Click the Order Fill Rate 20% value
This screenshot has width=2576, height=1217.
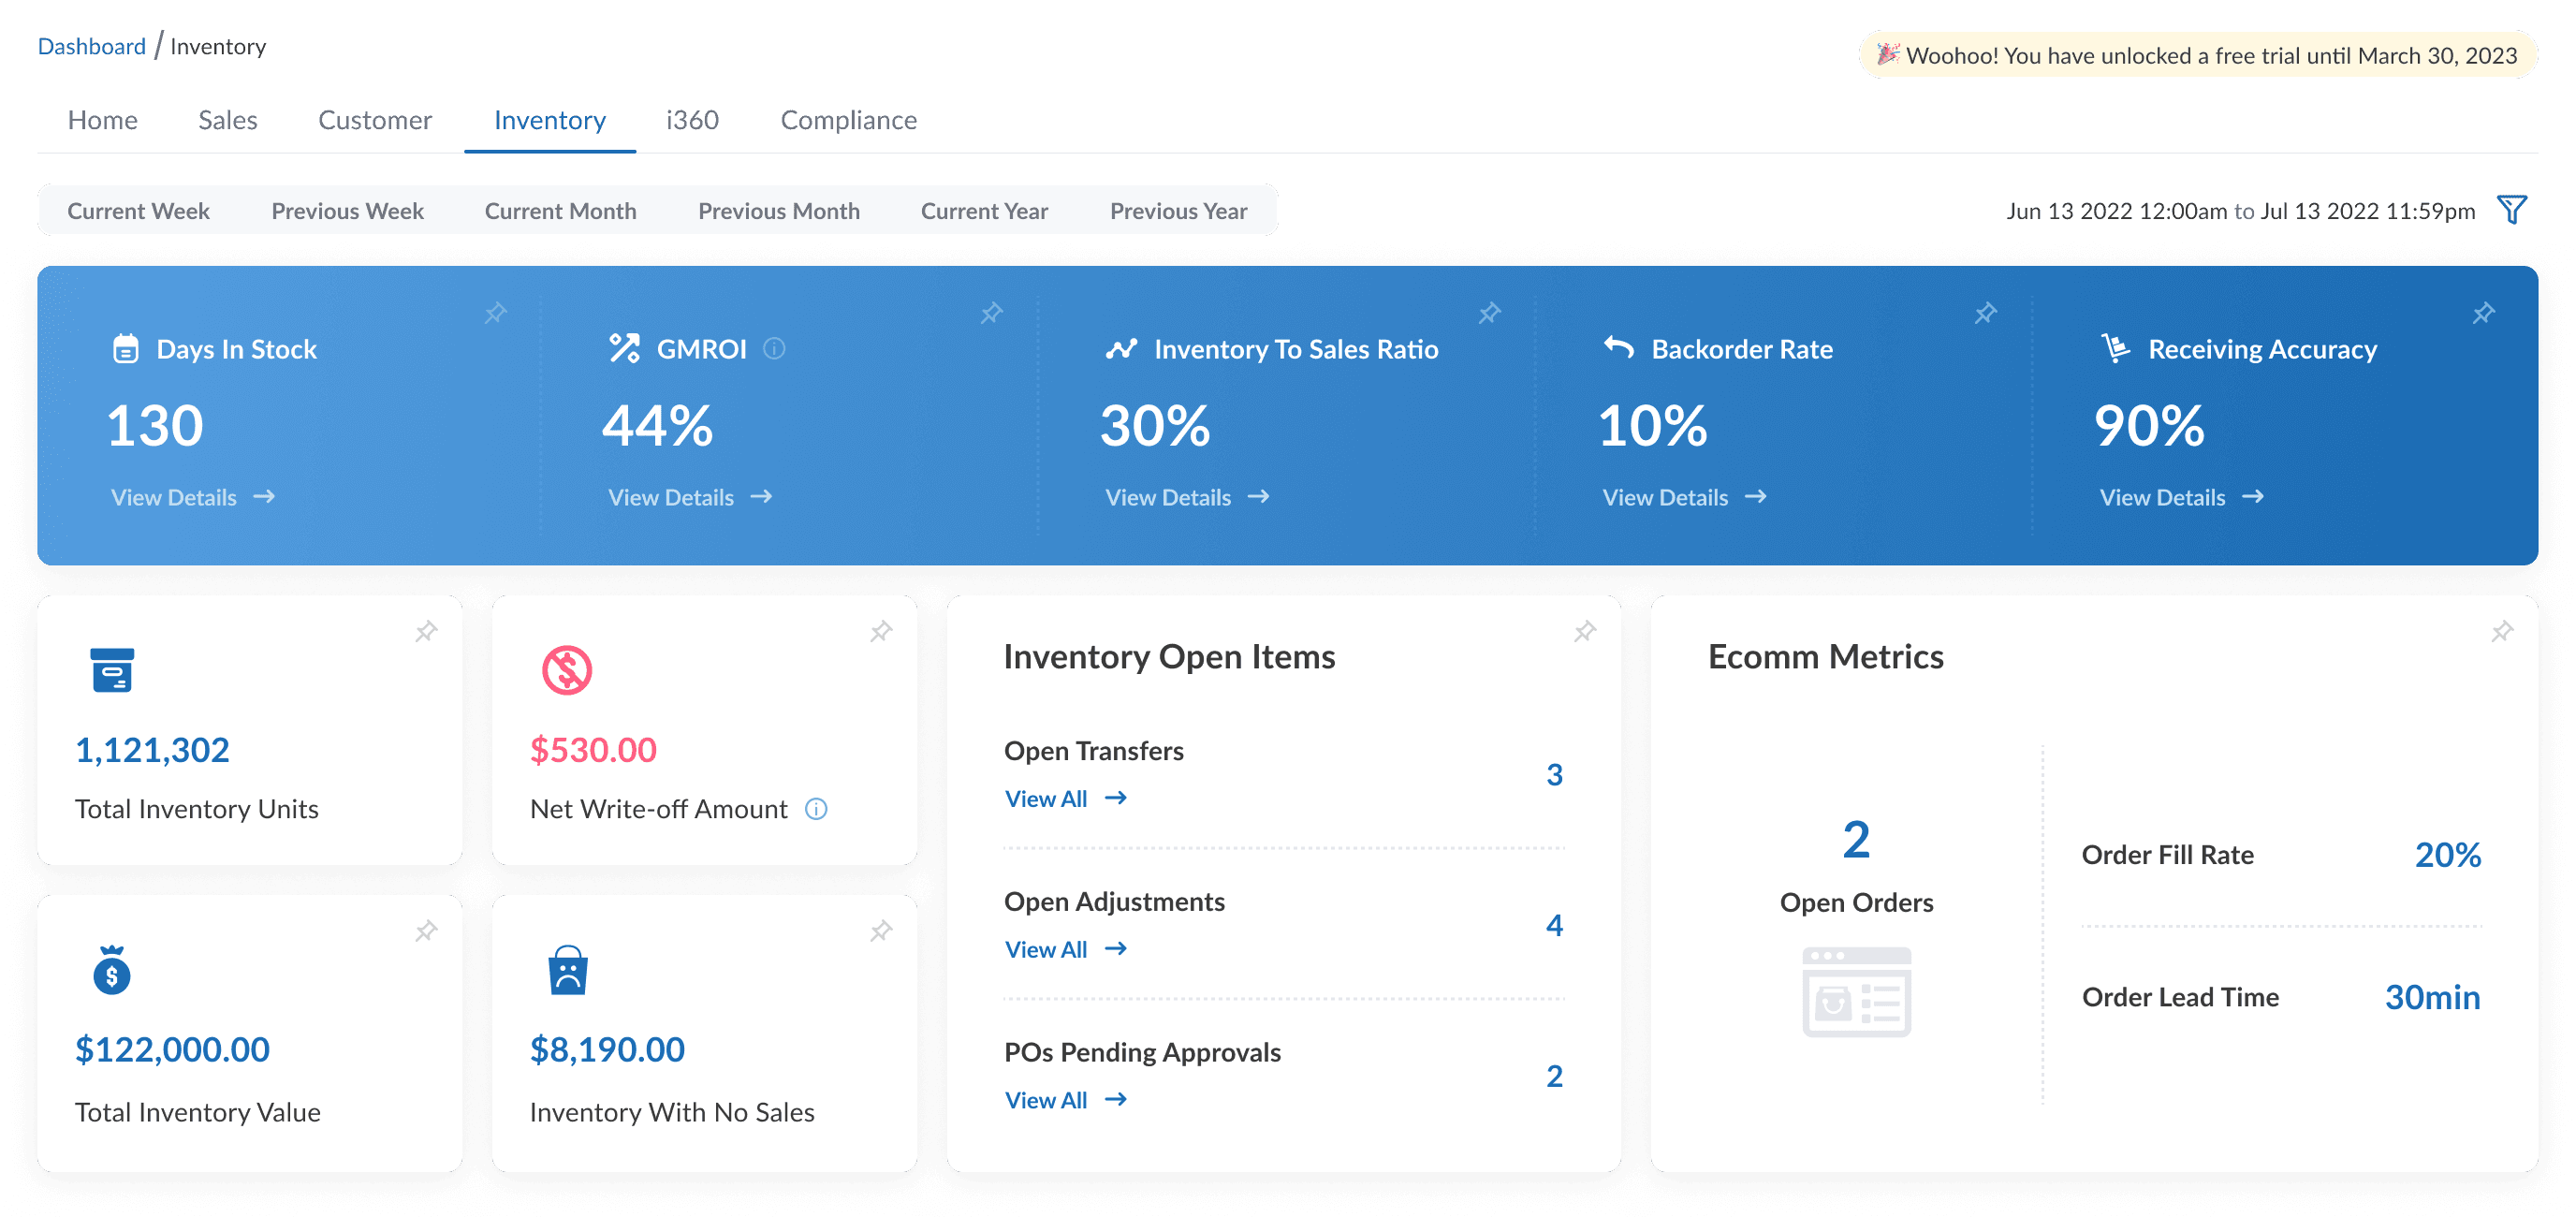(x=2447, y=855)
